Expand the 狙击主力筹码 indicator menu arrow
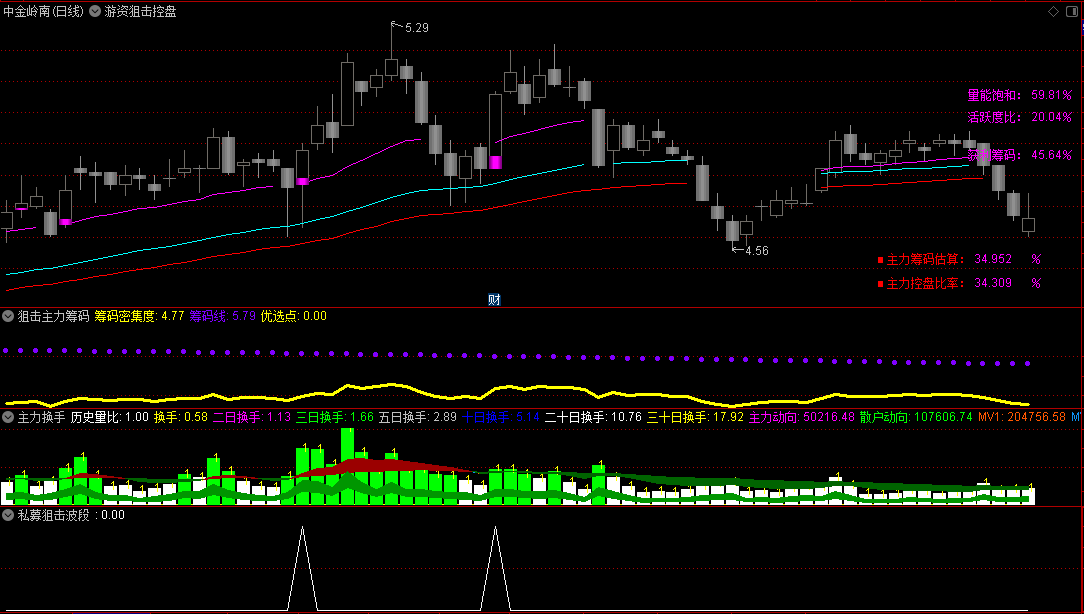 8,317
